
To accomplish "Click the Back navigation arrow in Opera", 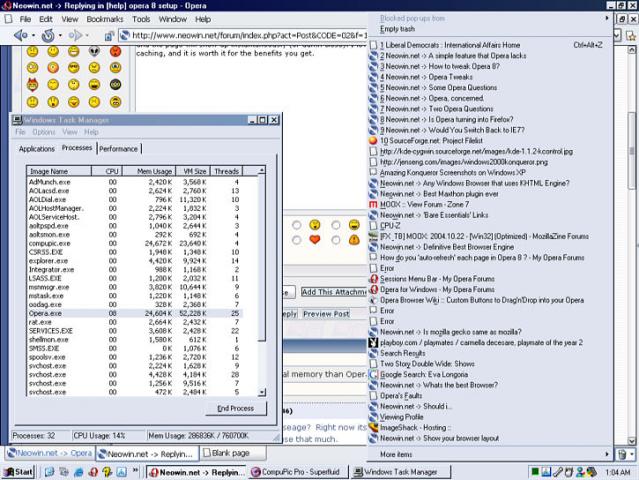I will (x=19, y=35).
